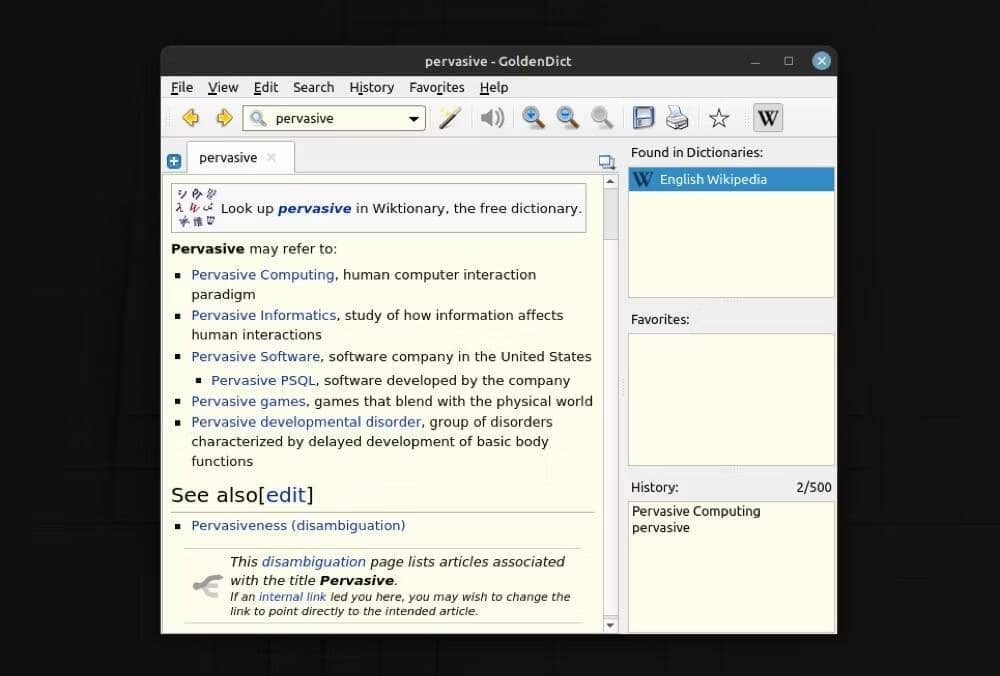
Task: Add pervasive to favorites with star icon
Action: 719,118
